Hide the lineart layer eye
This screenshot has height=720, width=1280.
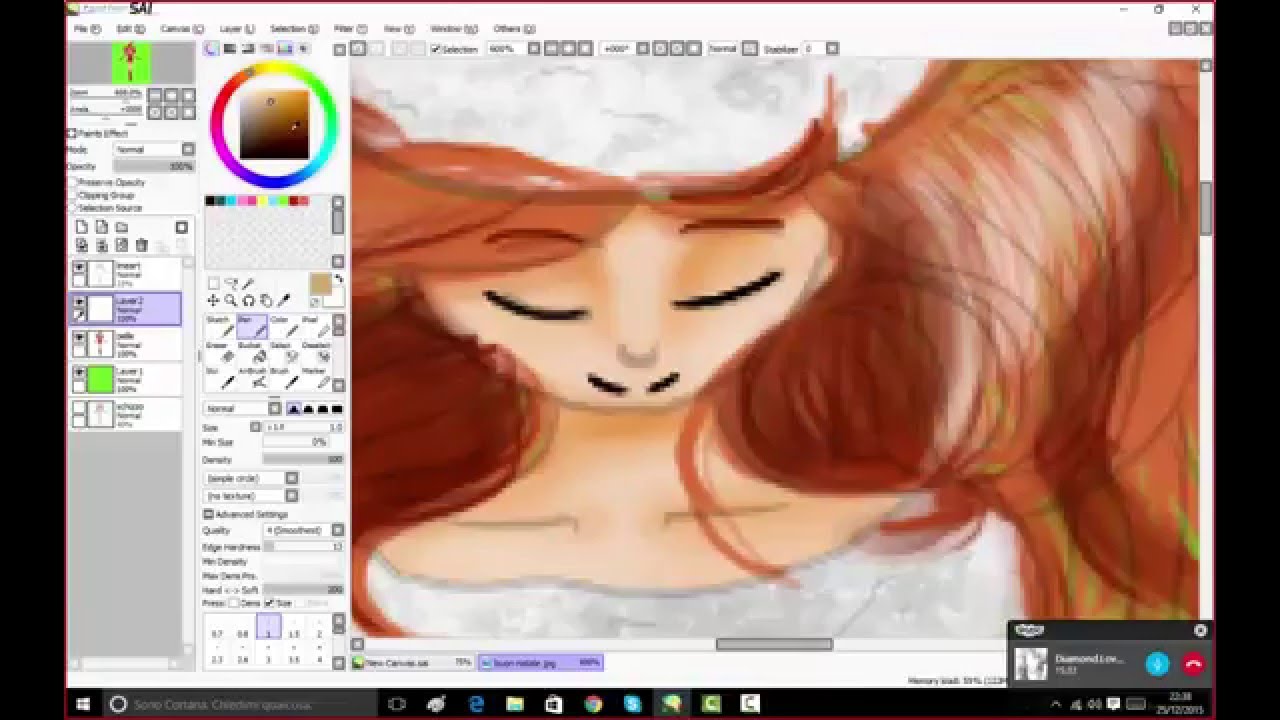point(79,267)
